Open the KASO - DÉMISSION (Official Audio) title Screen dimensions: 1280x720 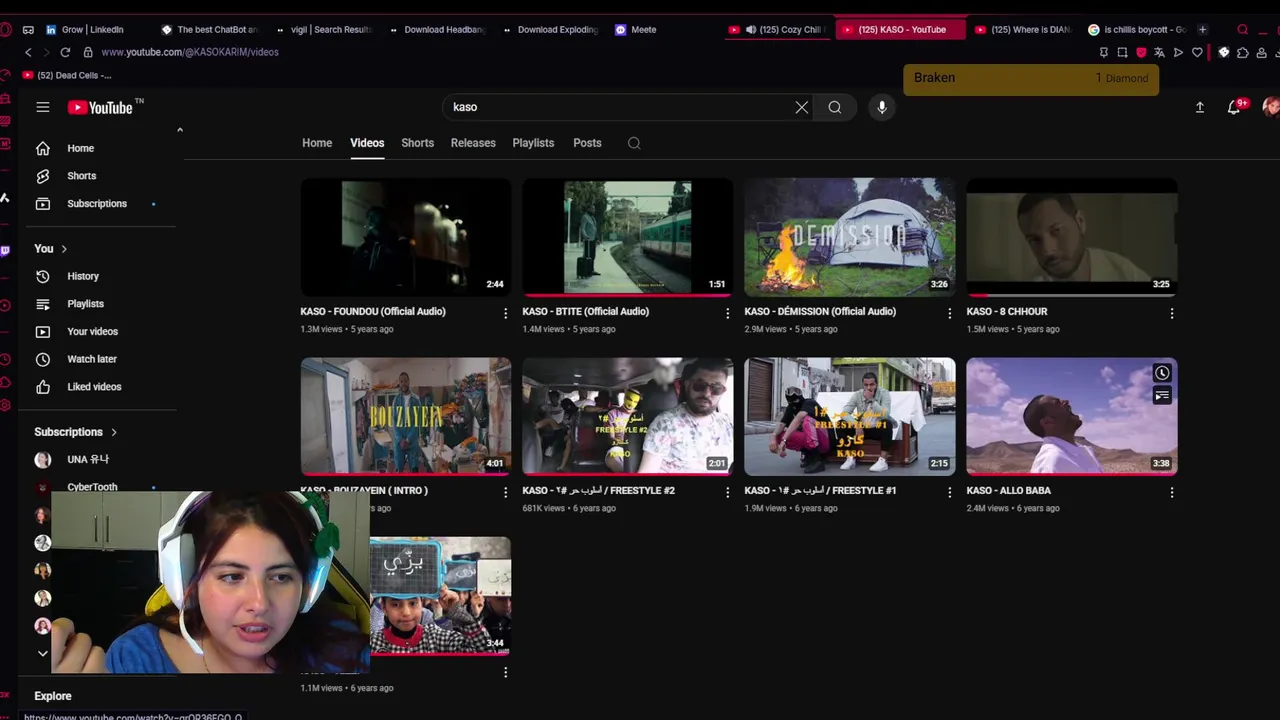pos(820,311)
